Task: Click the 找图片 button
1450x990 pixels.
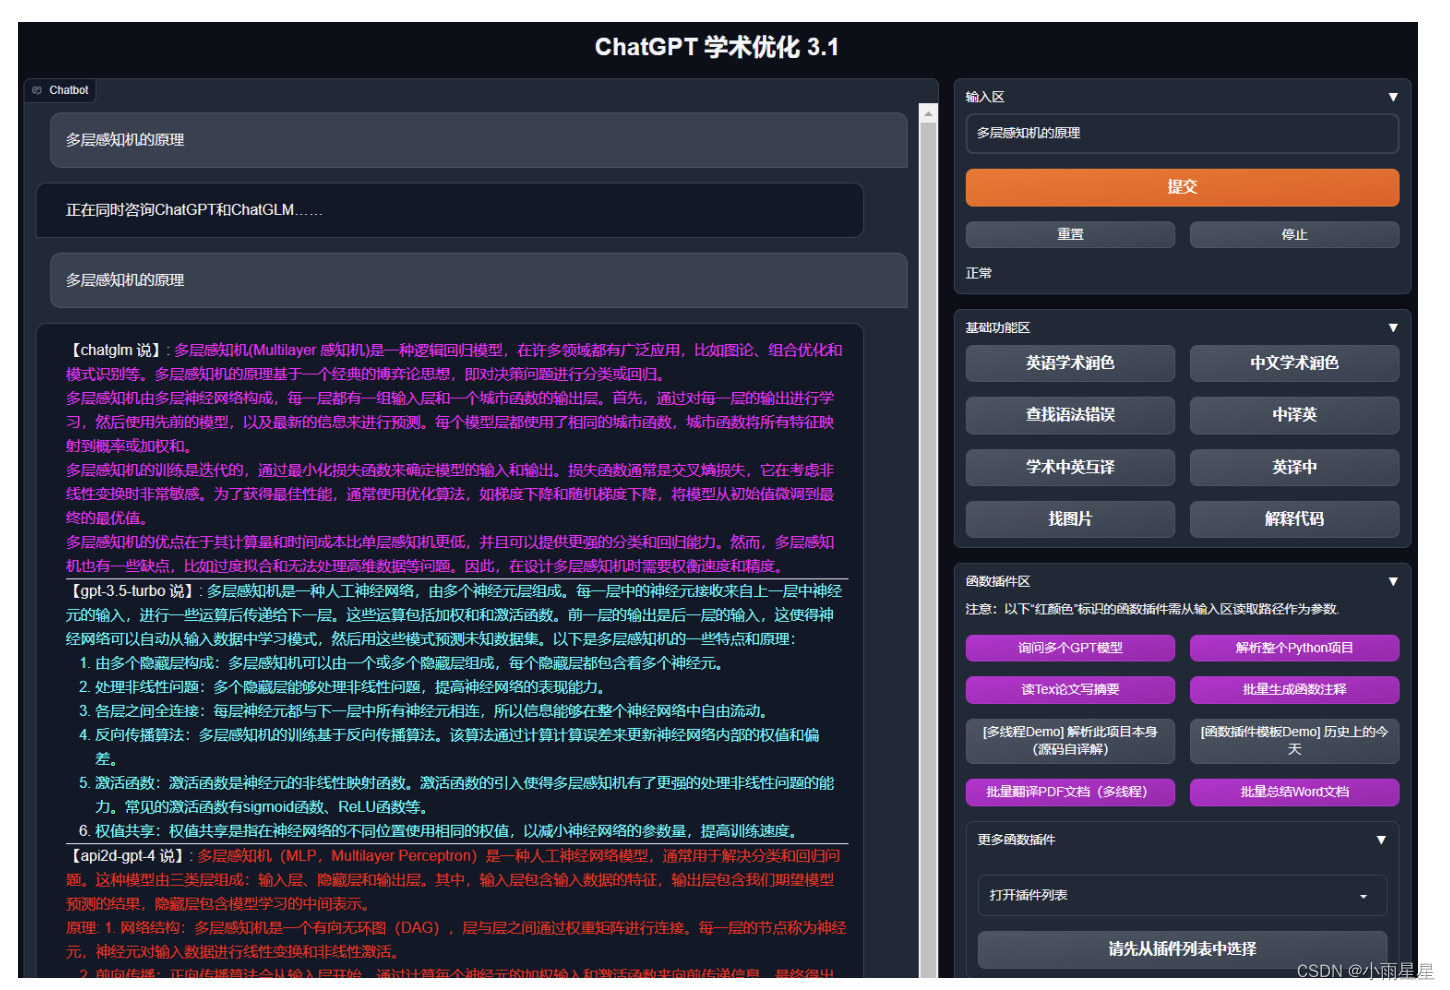Action: click(x=1070, y=519)
